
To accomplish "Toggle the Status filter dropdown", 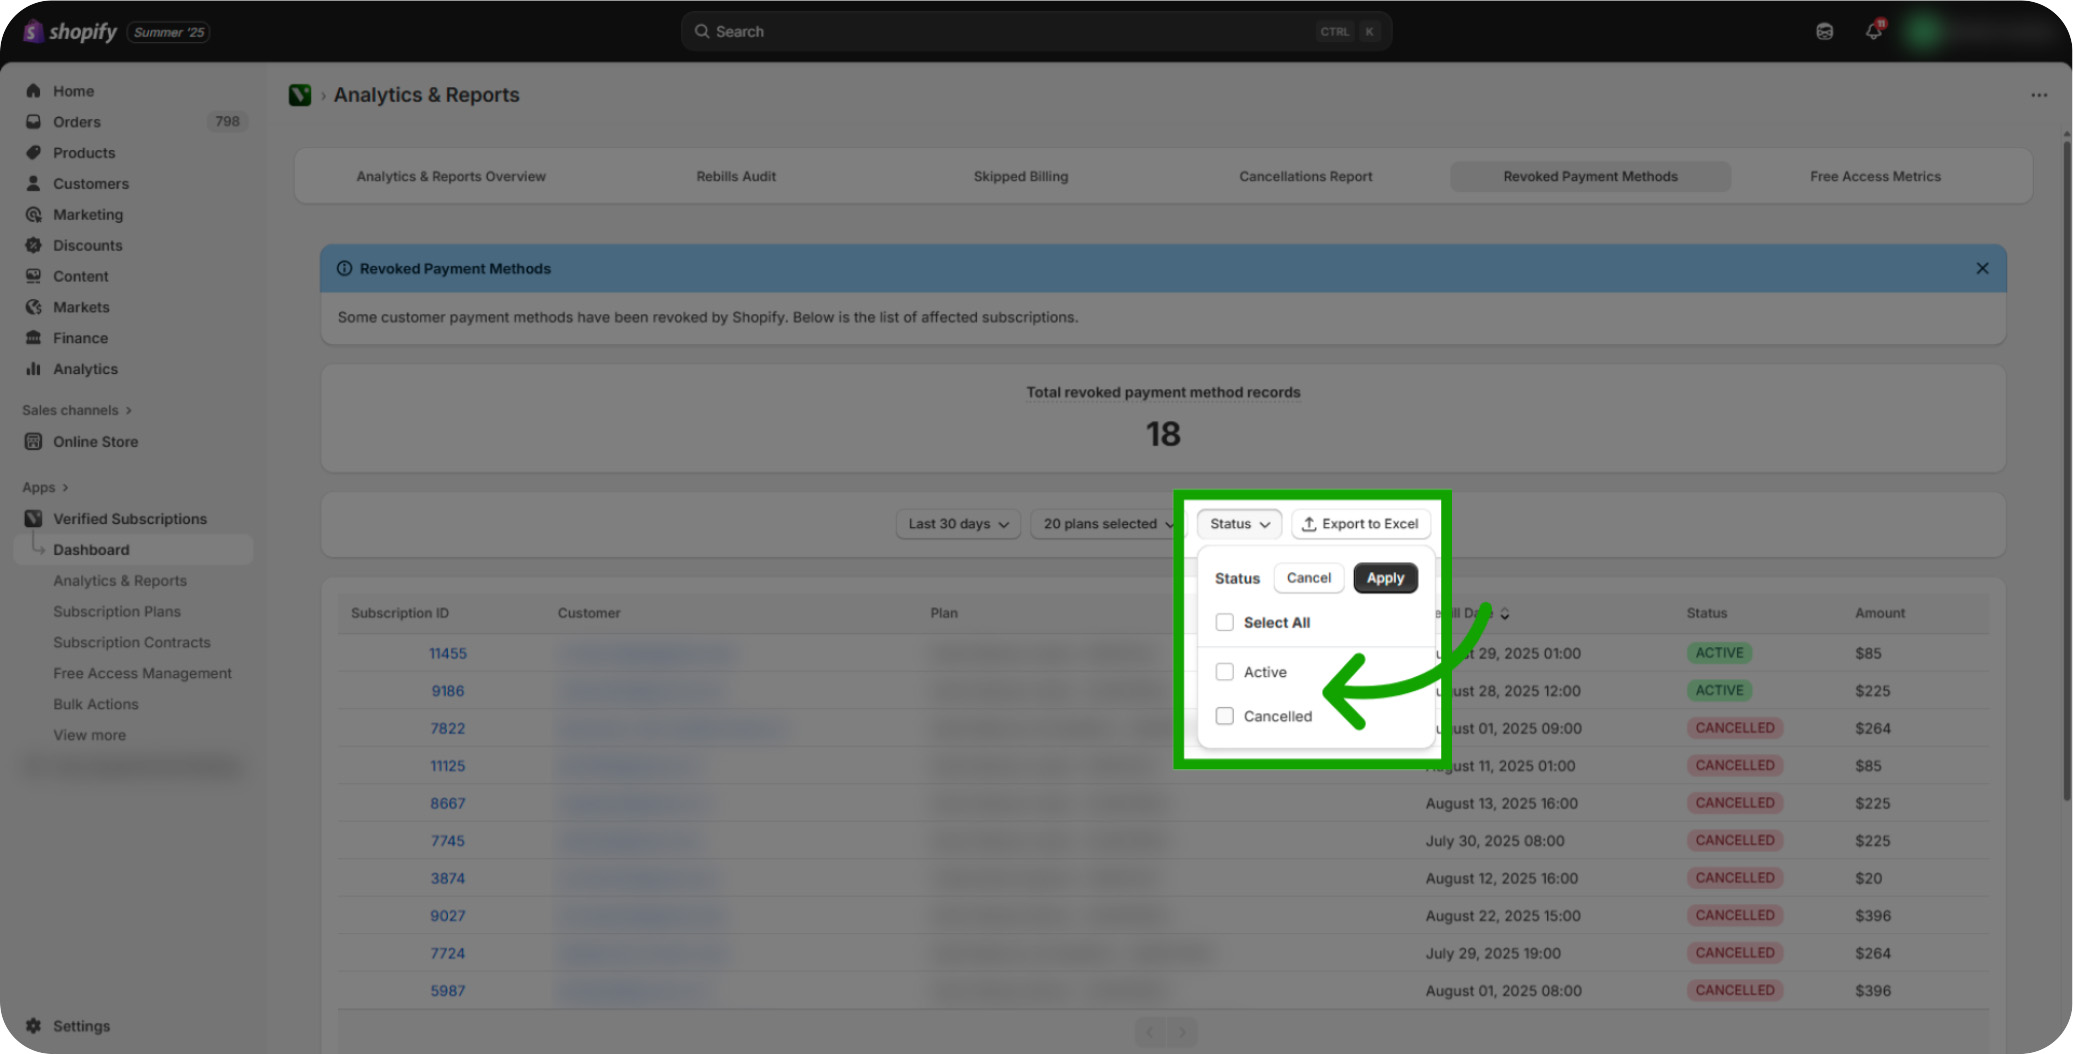I will coord(1239,524).
